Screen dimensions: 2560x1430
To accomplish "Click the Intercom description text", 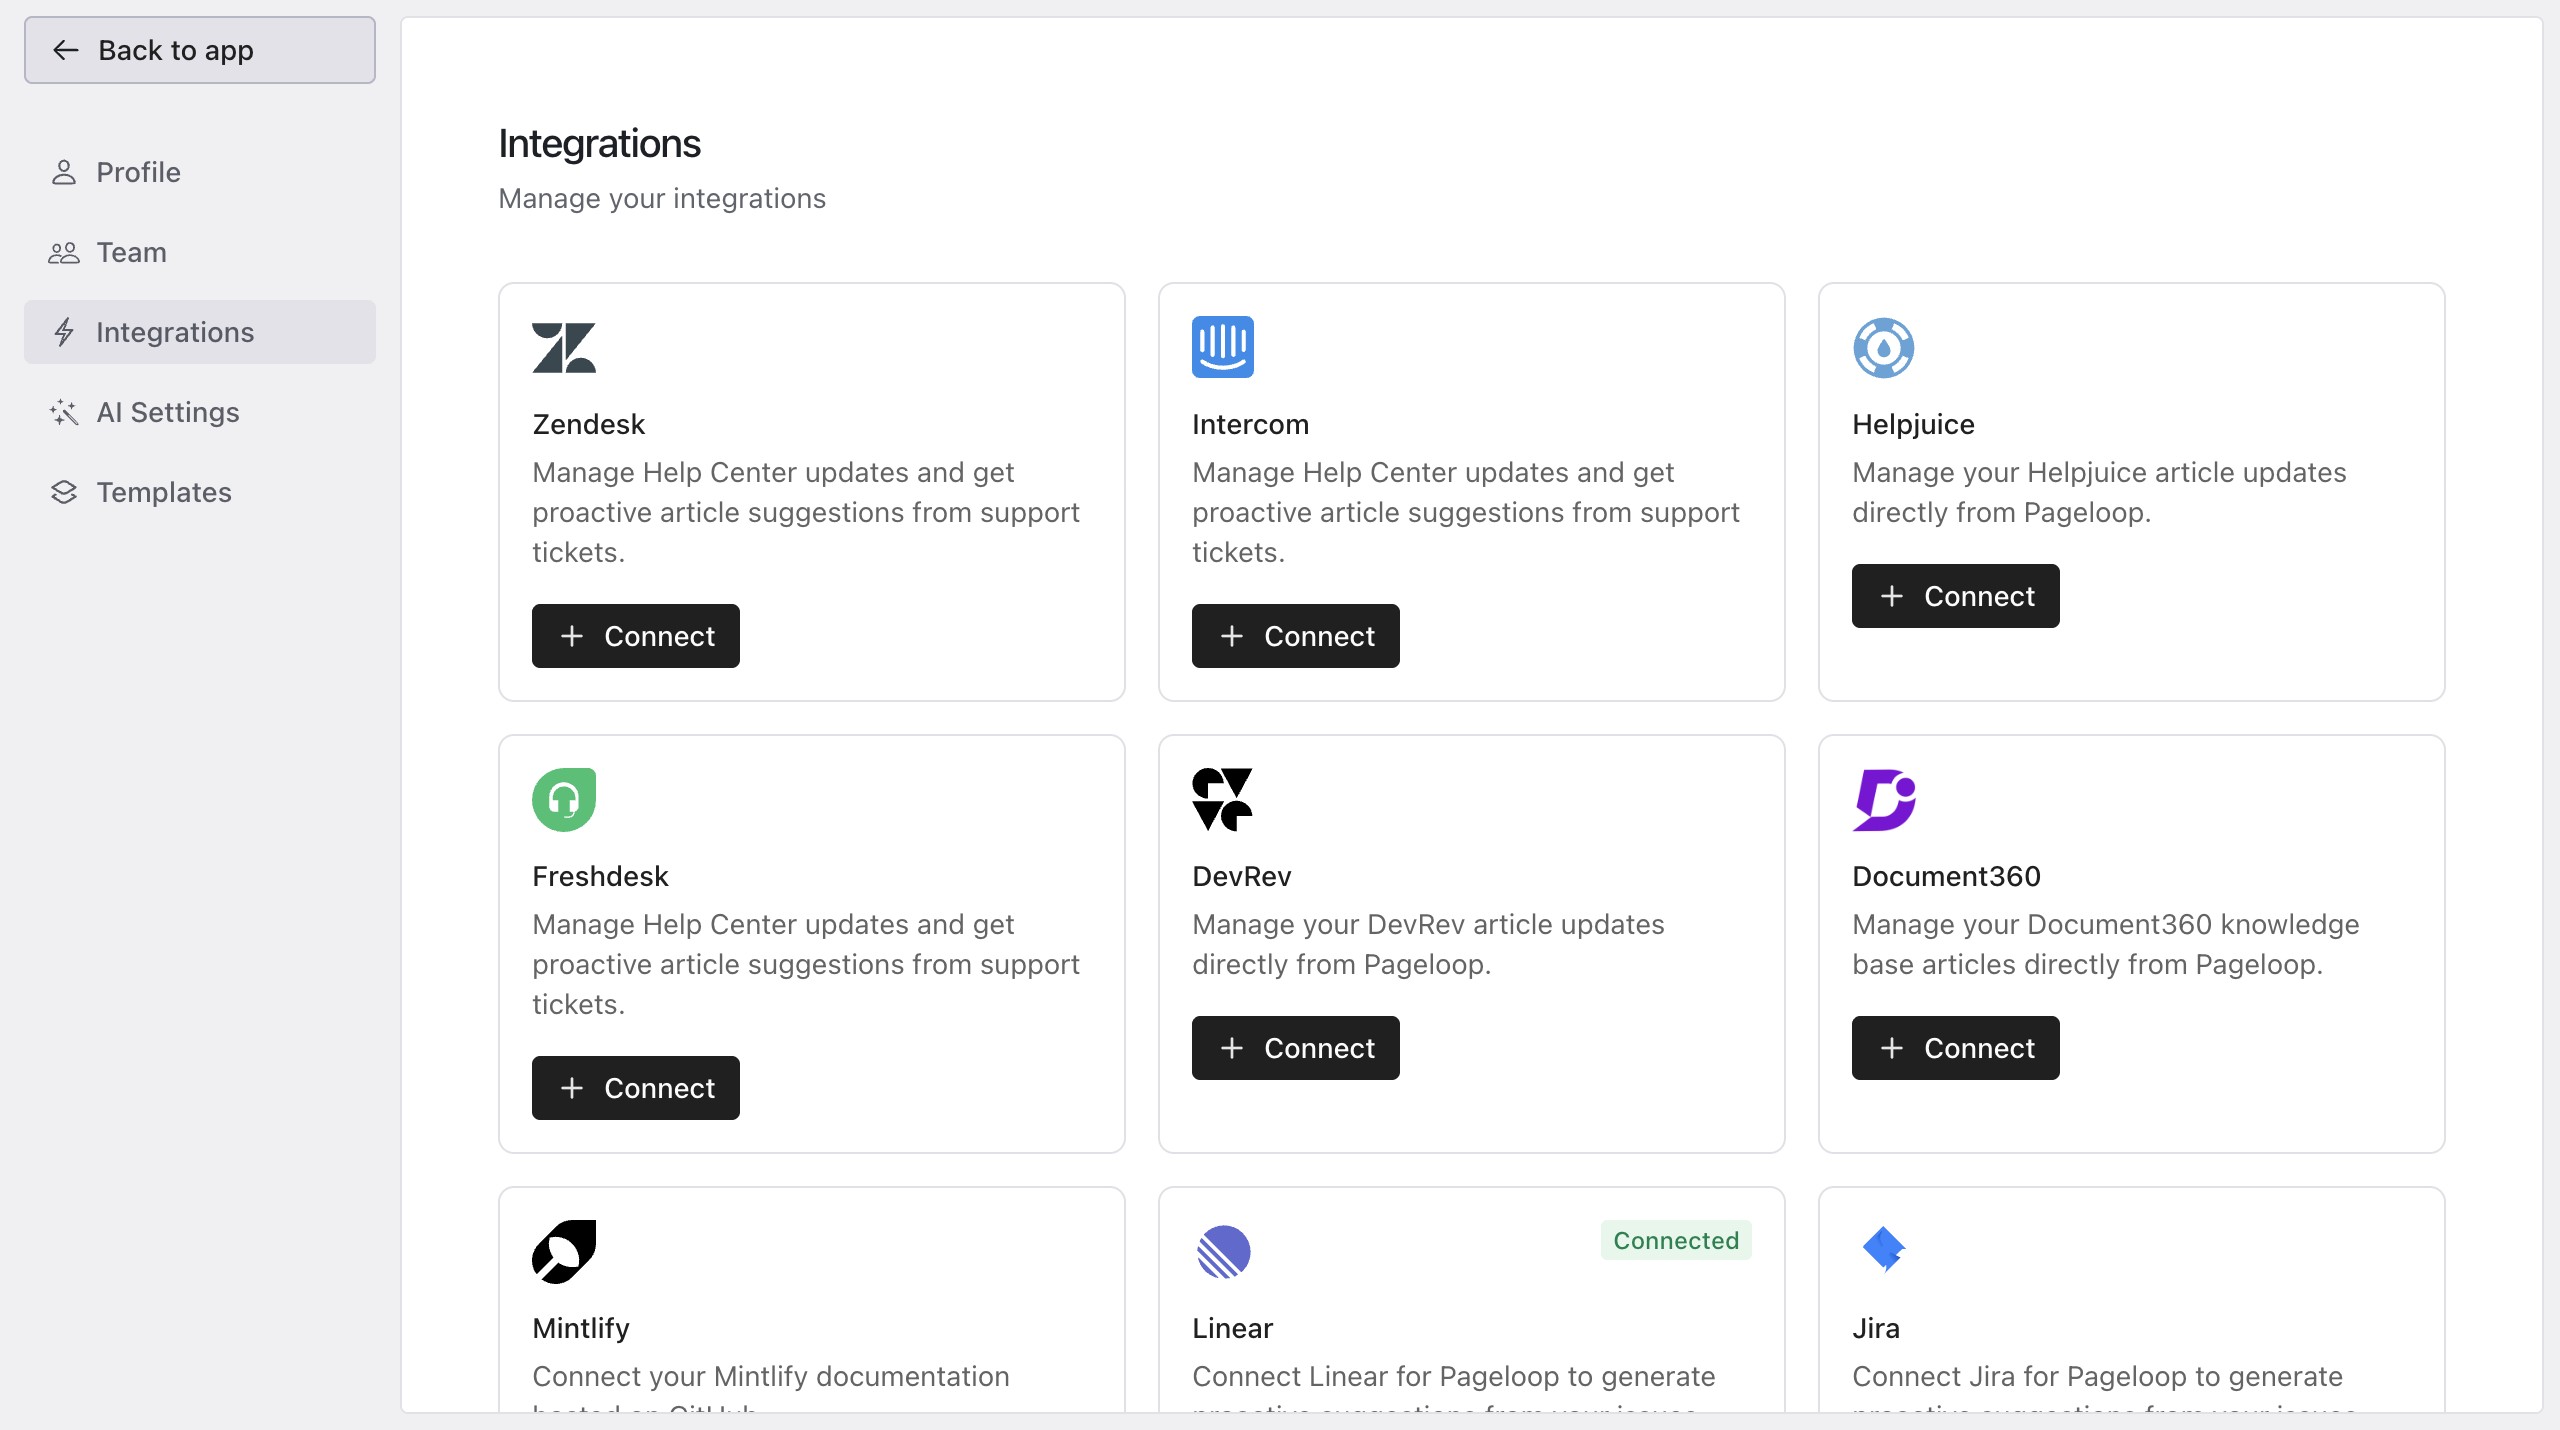I will [x=1466, y=512].
